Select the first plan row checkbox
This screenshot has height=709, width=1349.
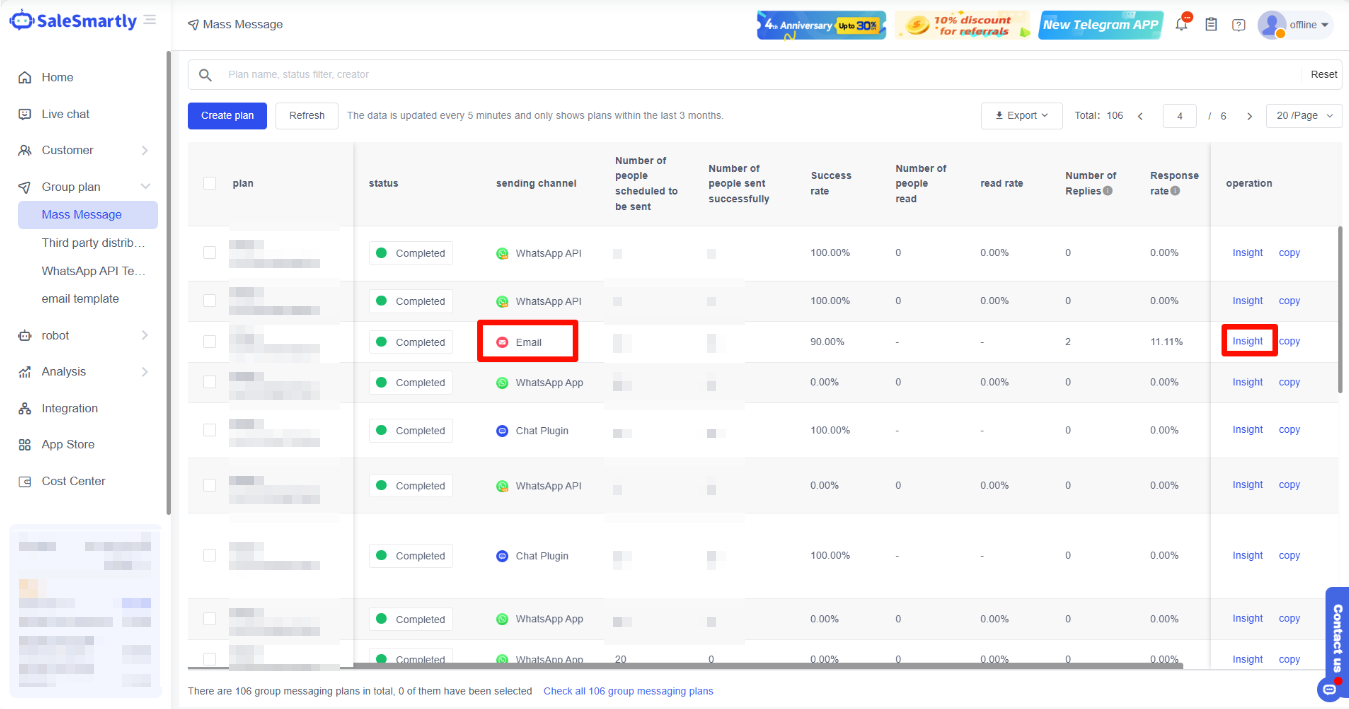(209, 253)
